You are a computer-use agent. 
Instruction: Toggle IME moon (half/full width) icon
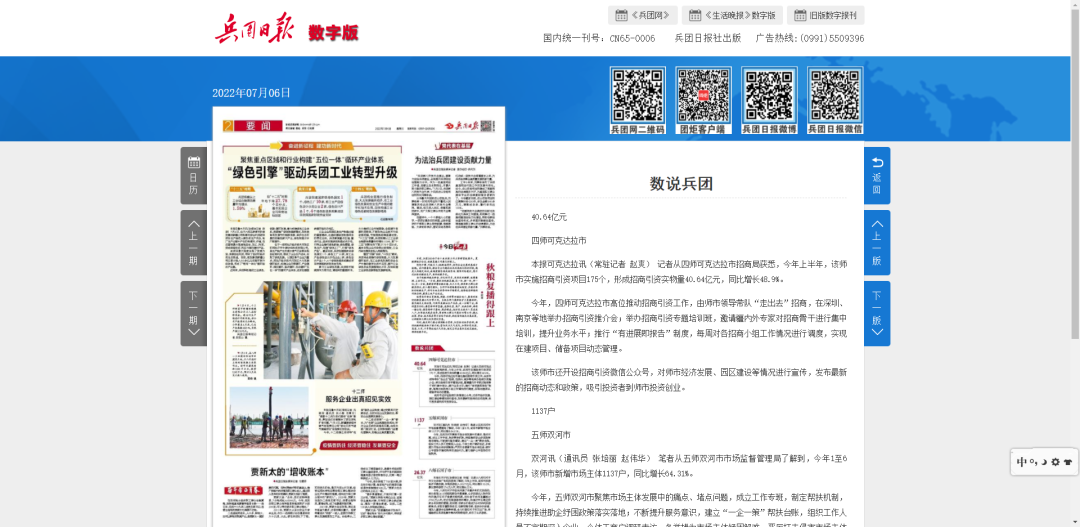point(1044,462)
